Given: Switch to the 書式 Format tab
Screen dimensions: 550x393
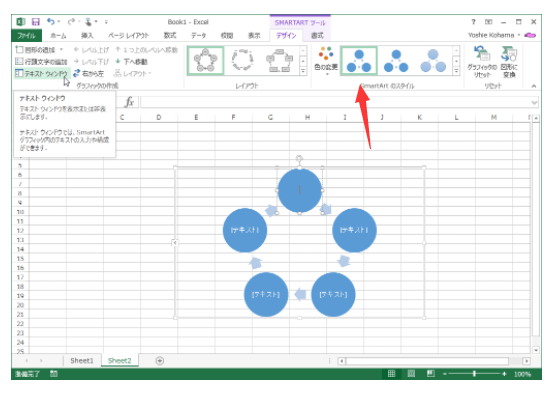Looking at the screenshot, I should pos(317,35).
